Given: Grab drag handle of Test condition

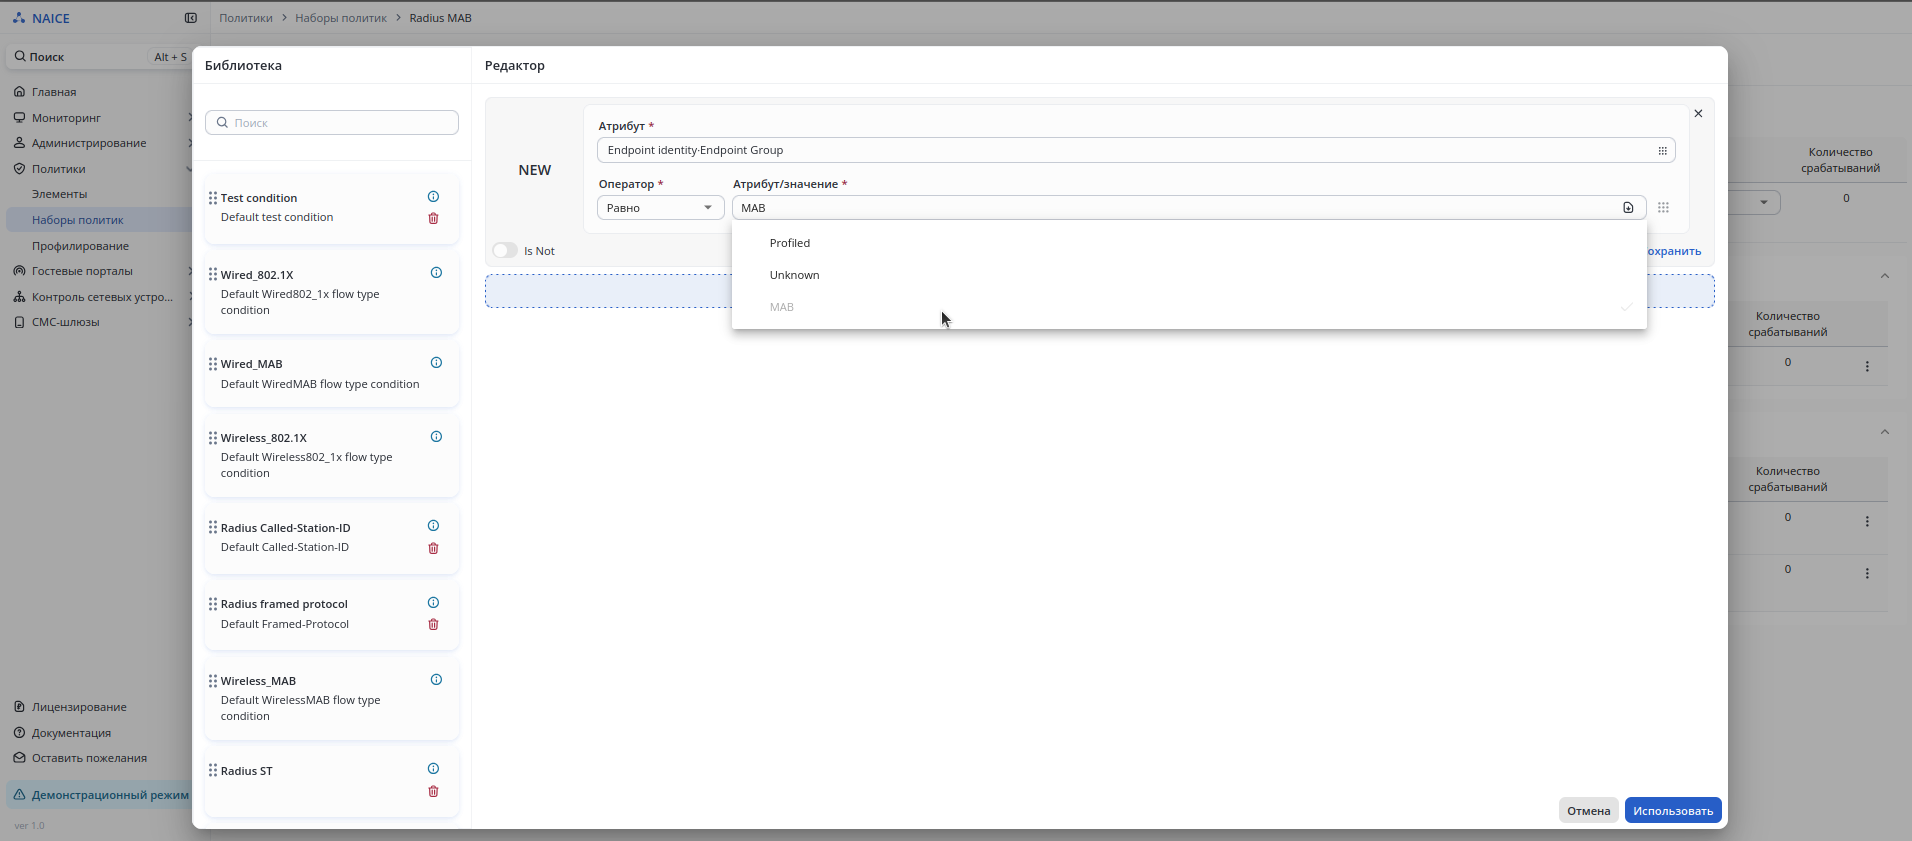Looking at the screenshot, I should (213, 198).
